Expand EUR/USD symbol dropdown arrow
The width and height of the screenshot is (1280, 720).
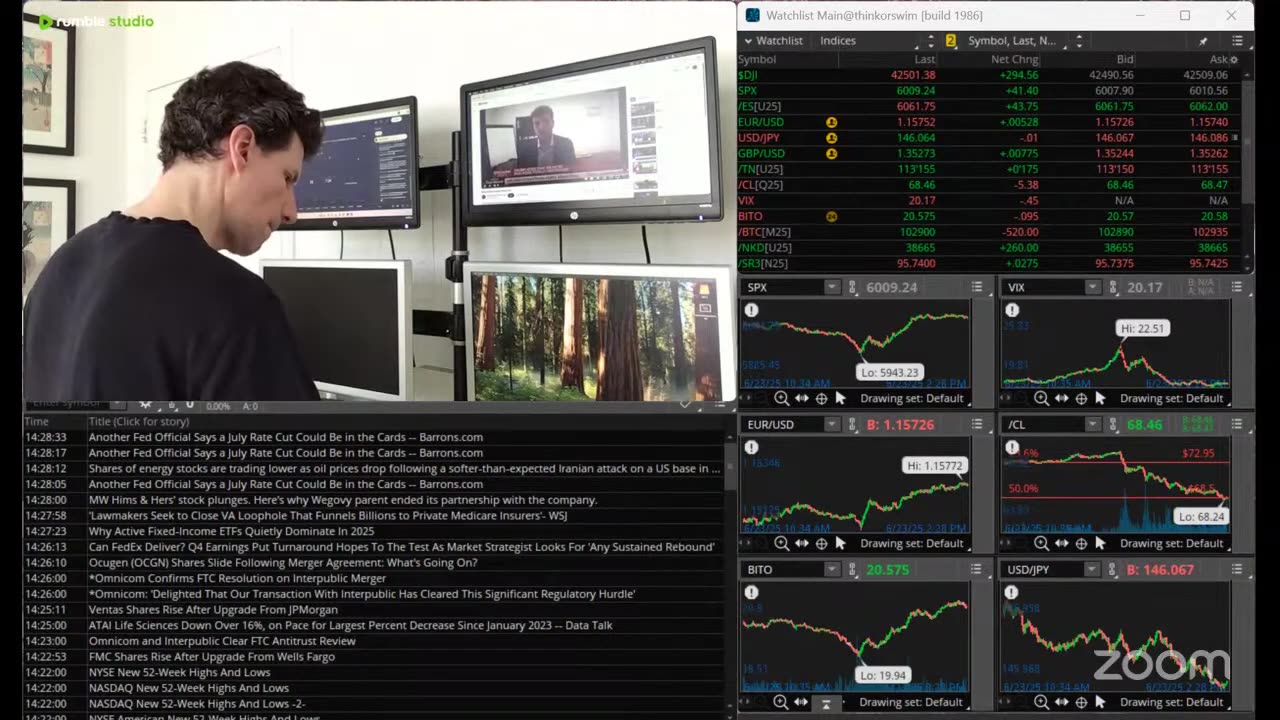pyautogui.click(x=831, y=424)
